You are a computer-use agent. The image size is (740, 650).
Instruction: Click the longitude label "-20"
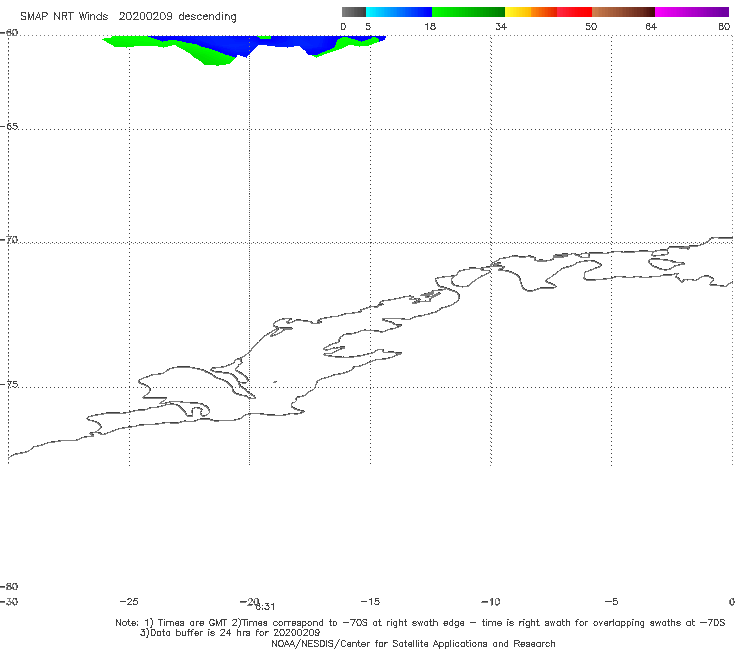pyautogui.click(x=249, y=602)
